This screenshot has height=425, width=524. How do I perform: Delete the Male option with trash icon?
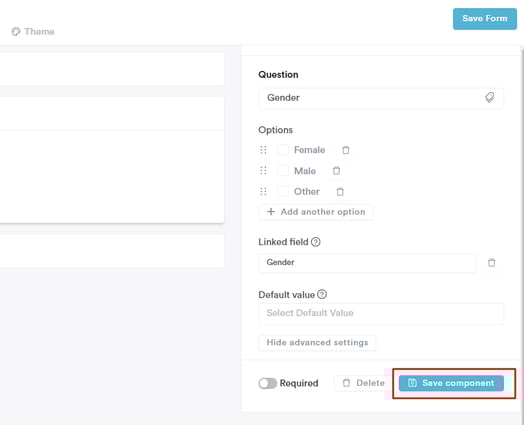pyautogui.click(x=337, y=171)
